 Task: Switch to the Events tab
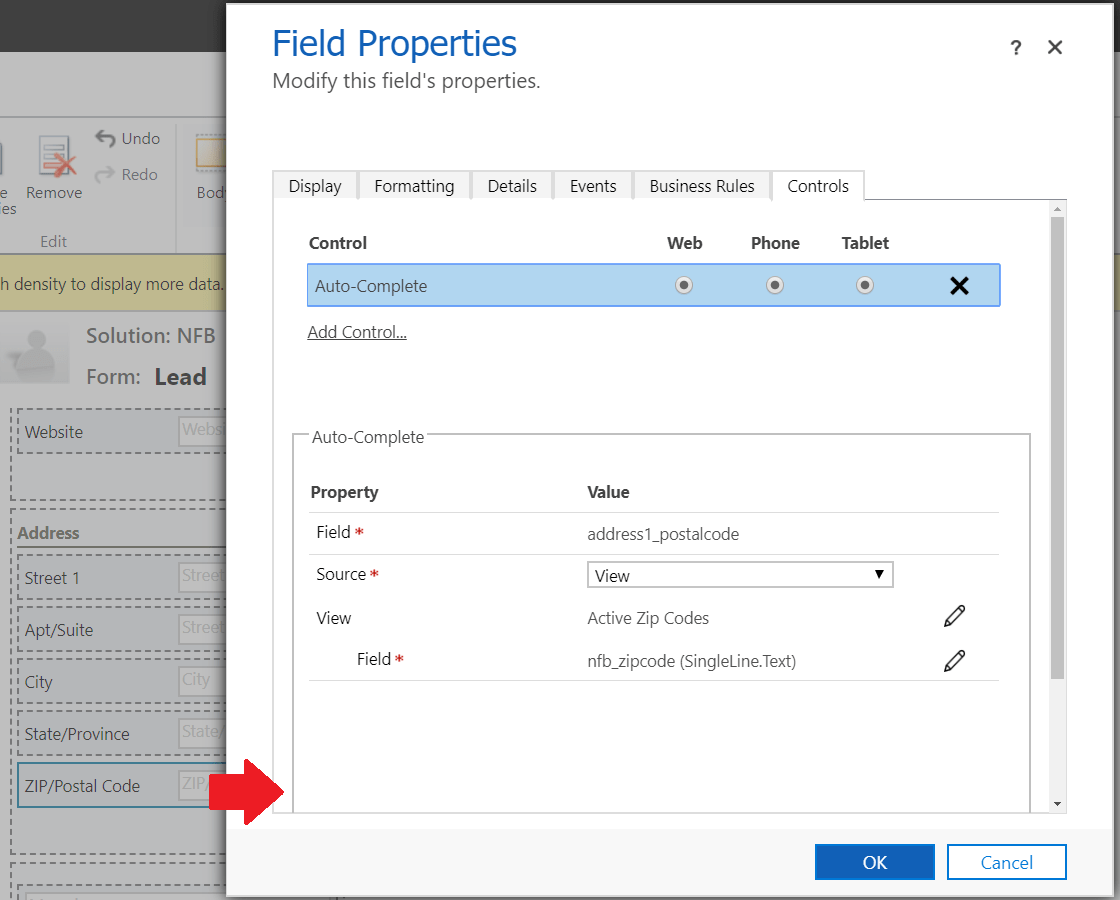coord(593,186)
